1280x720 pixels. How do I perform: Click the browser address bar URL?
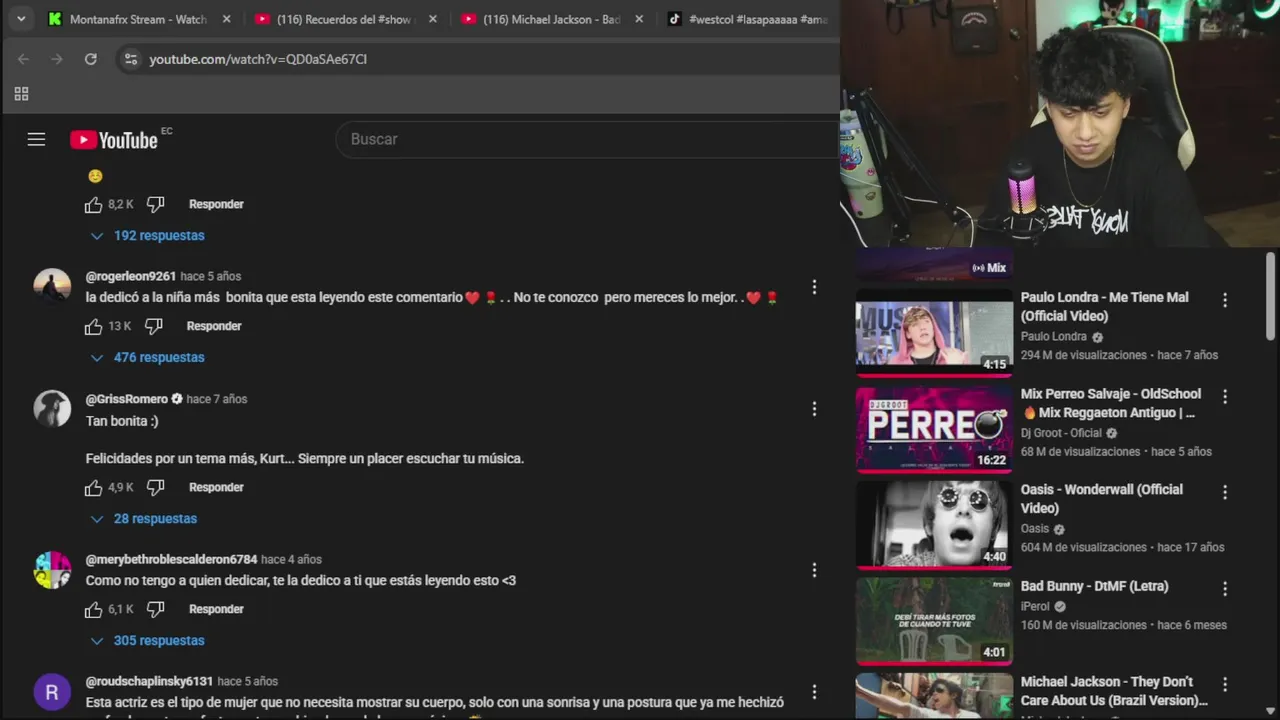tap(258, 59)
